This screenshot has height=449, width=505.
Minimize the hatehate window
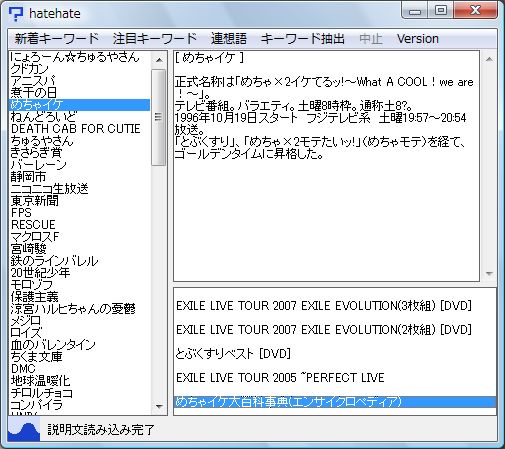(x=415, y=11)
